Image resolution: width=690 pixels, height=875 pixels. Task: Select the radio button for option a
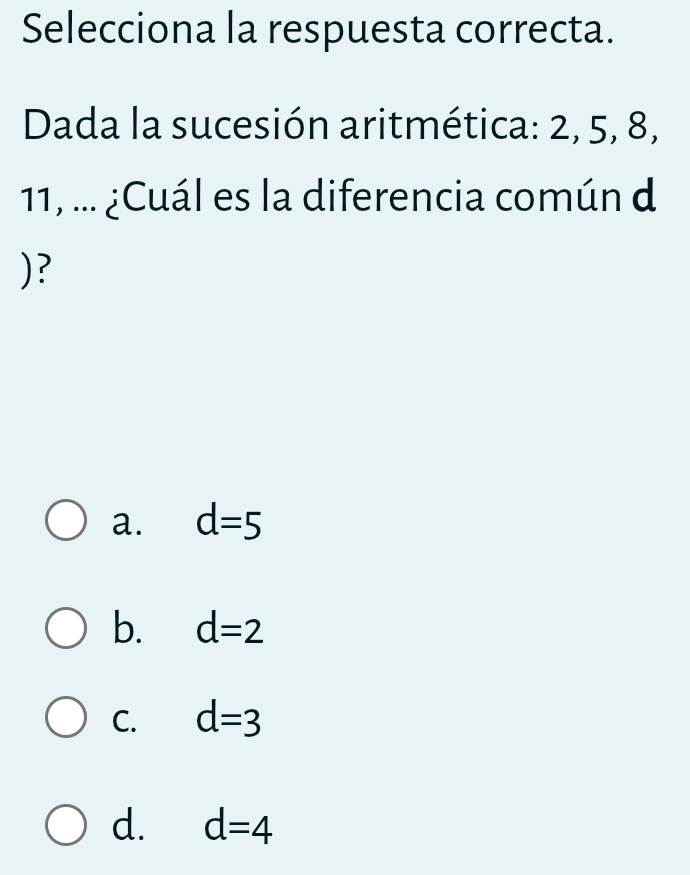pos(66,522)
